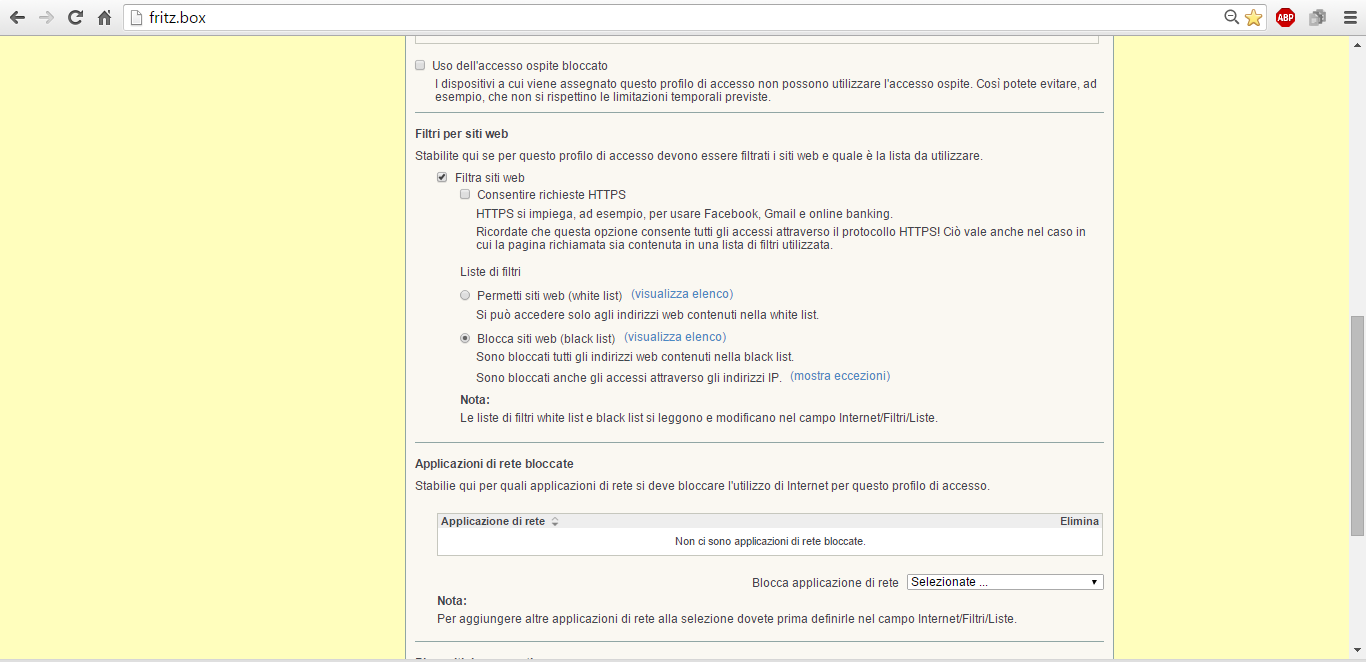Open 'Blocca applicazione di rete' dropdown
Screen dimensions: 1366x662
1004,582
